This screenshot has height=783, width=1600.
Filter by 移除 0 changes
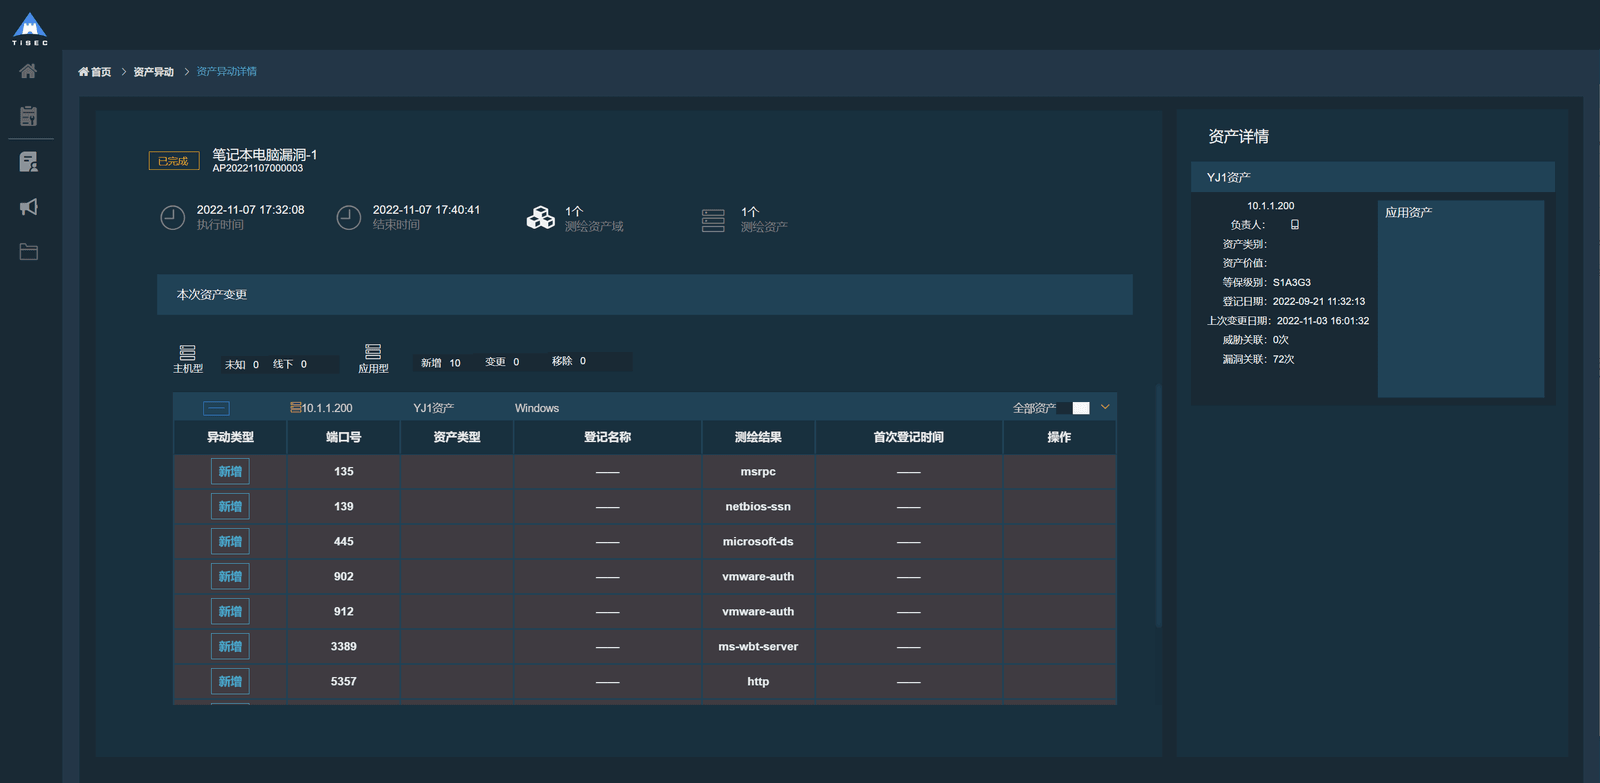click(569, 361)
